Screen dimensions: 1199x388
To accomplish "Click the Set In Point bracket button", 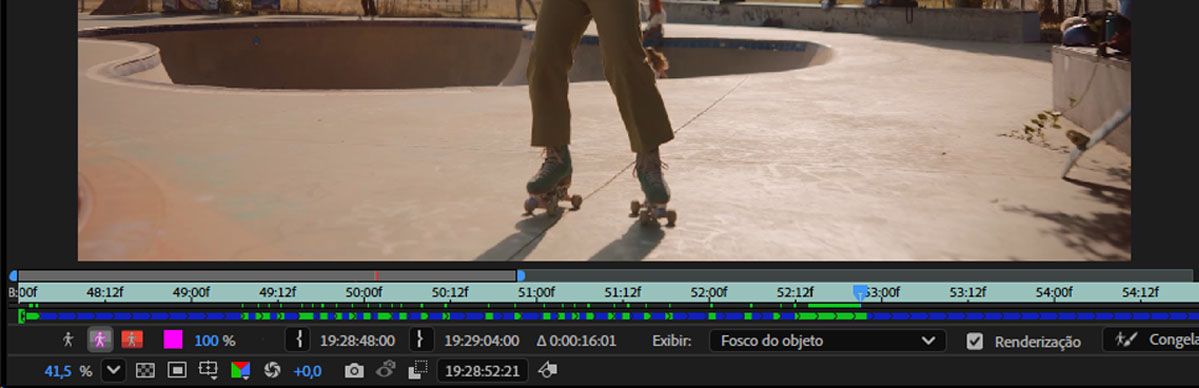I will (297, 340).
